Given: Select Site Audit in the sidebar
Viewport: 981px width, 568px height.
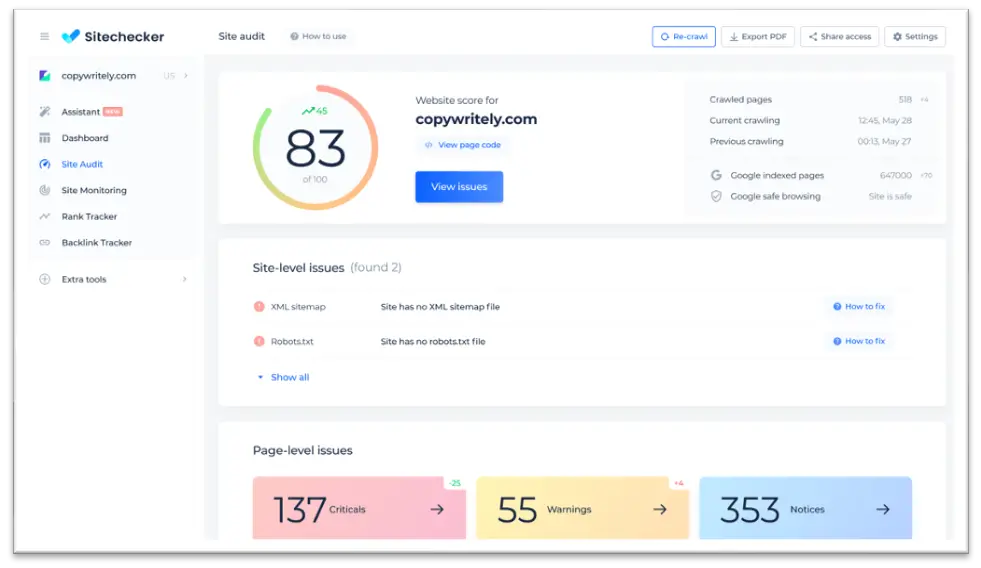Looking at the screenshot, I should (x=82, y=164).
